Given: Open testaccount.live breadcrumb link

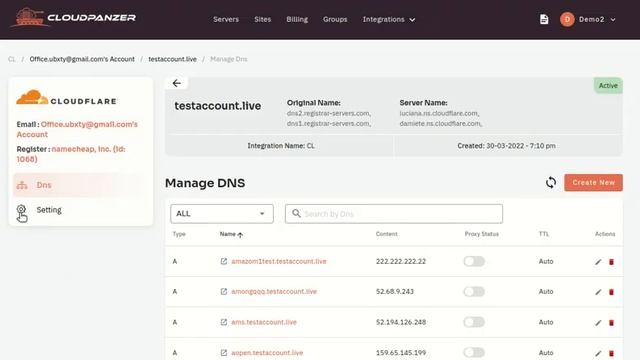Looking at the screenshot, I should [x=173, y=59].
